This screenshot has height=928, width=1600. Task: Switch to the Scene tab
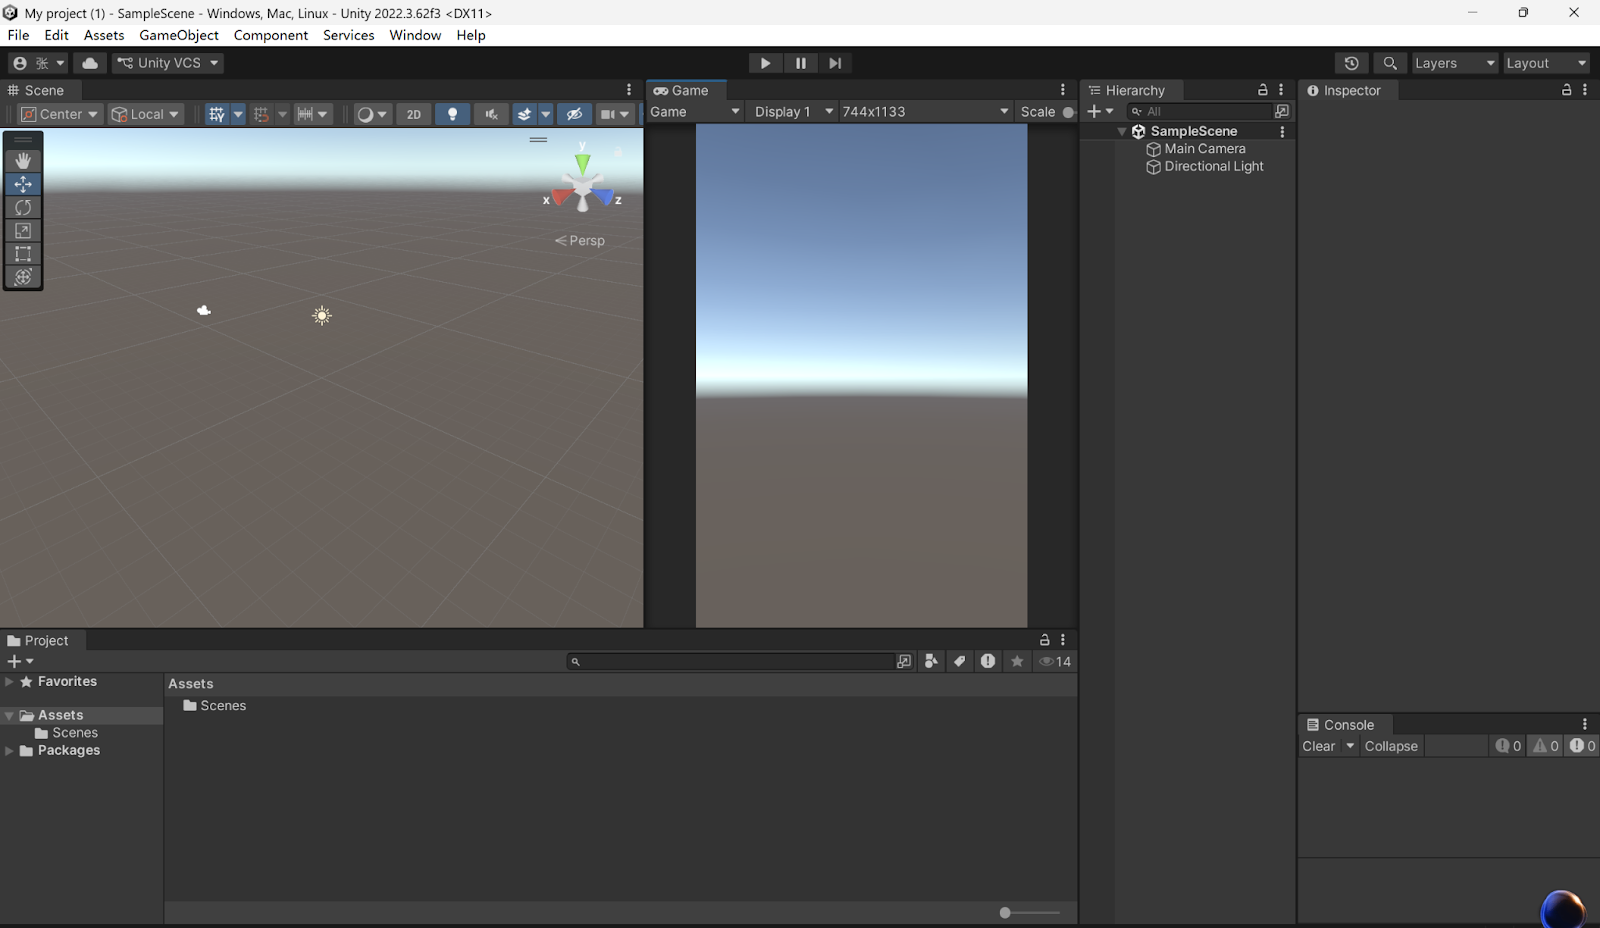[x=40, y=89]
